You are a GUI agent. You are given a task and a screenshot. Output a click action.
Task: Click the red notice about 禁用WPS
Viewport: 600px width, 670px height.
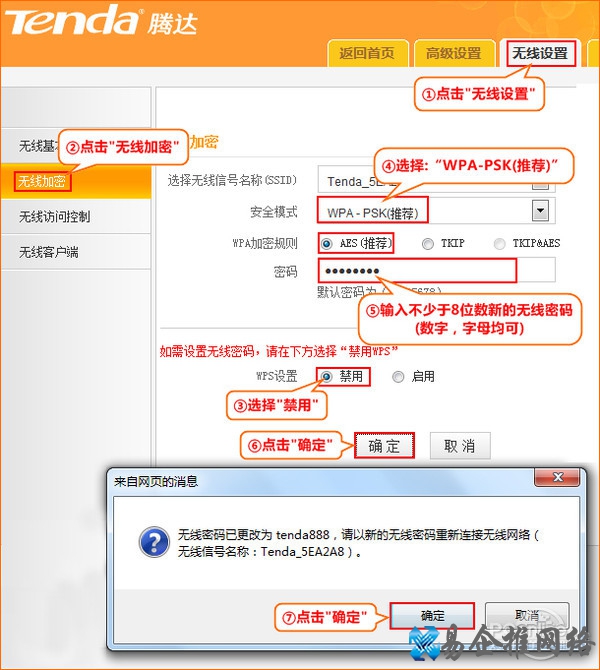(x=278, y=351)
